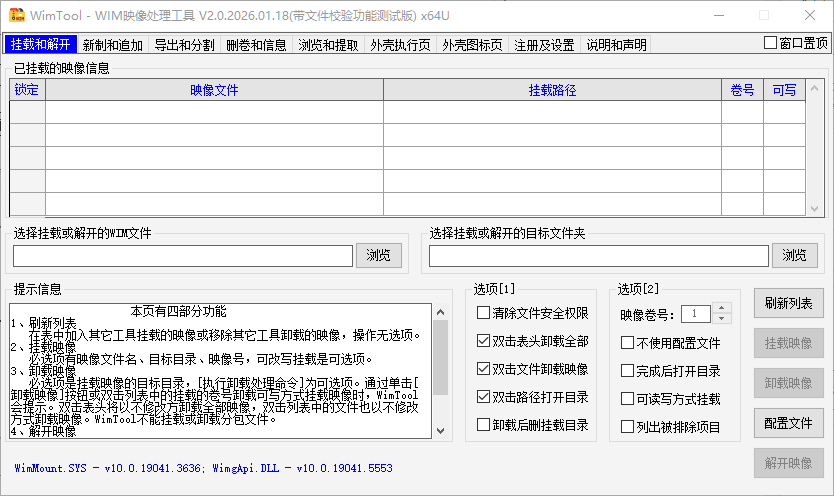The image size is (834, 496).
Task: Focus the 映像卷号 number field
Action: pyautogui.click(x=695, y=314)
